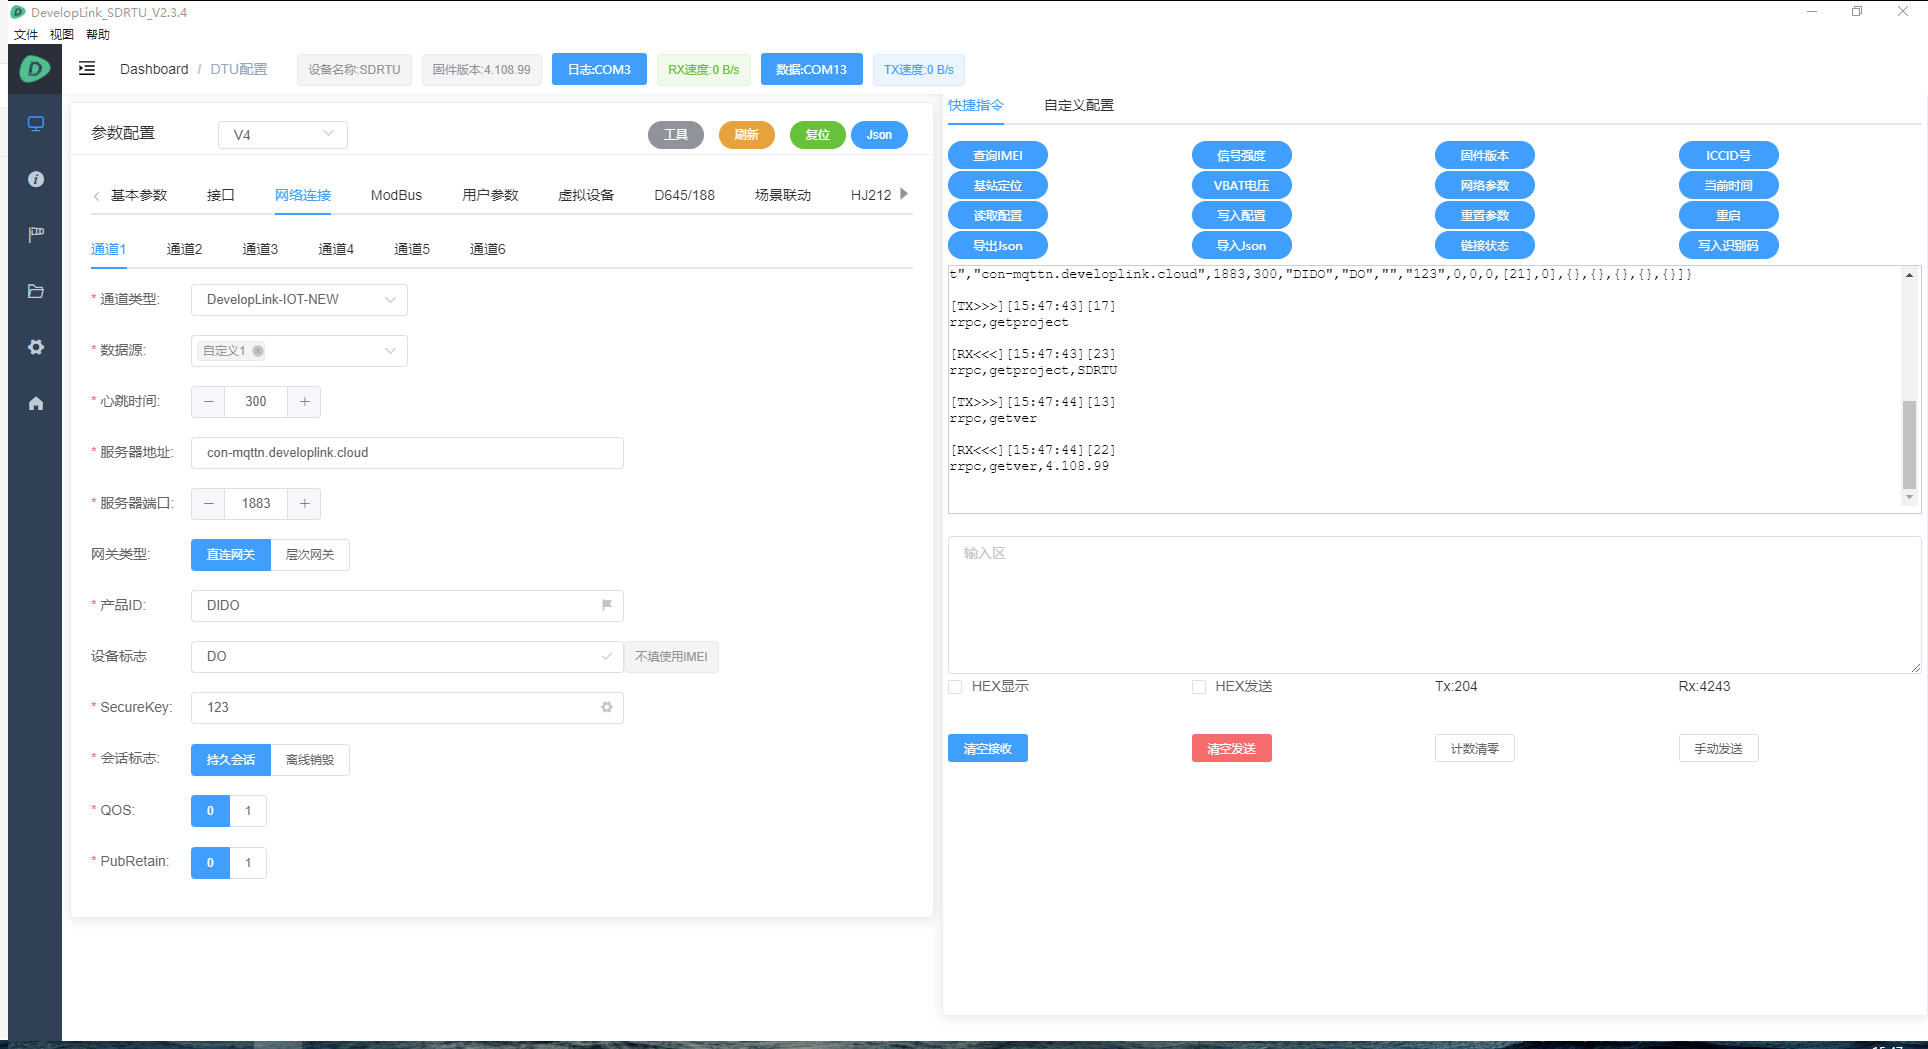The width and height of the screenshot is (1928, 1049).
Task: Switch to the 场景联动 tab
Action: (x=783, y=195)
